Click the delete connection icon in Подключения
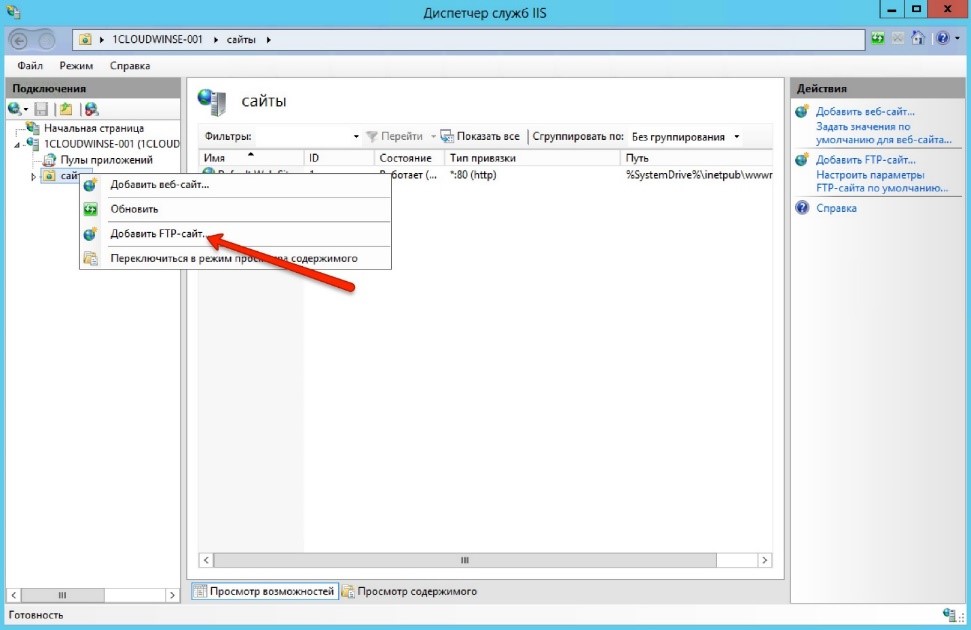Viewport: 971px width, 630px height. coord(91,109)
